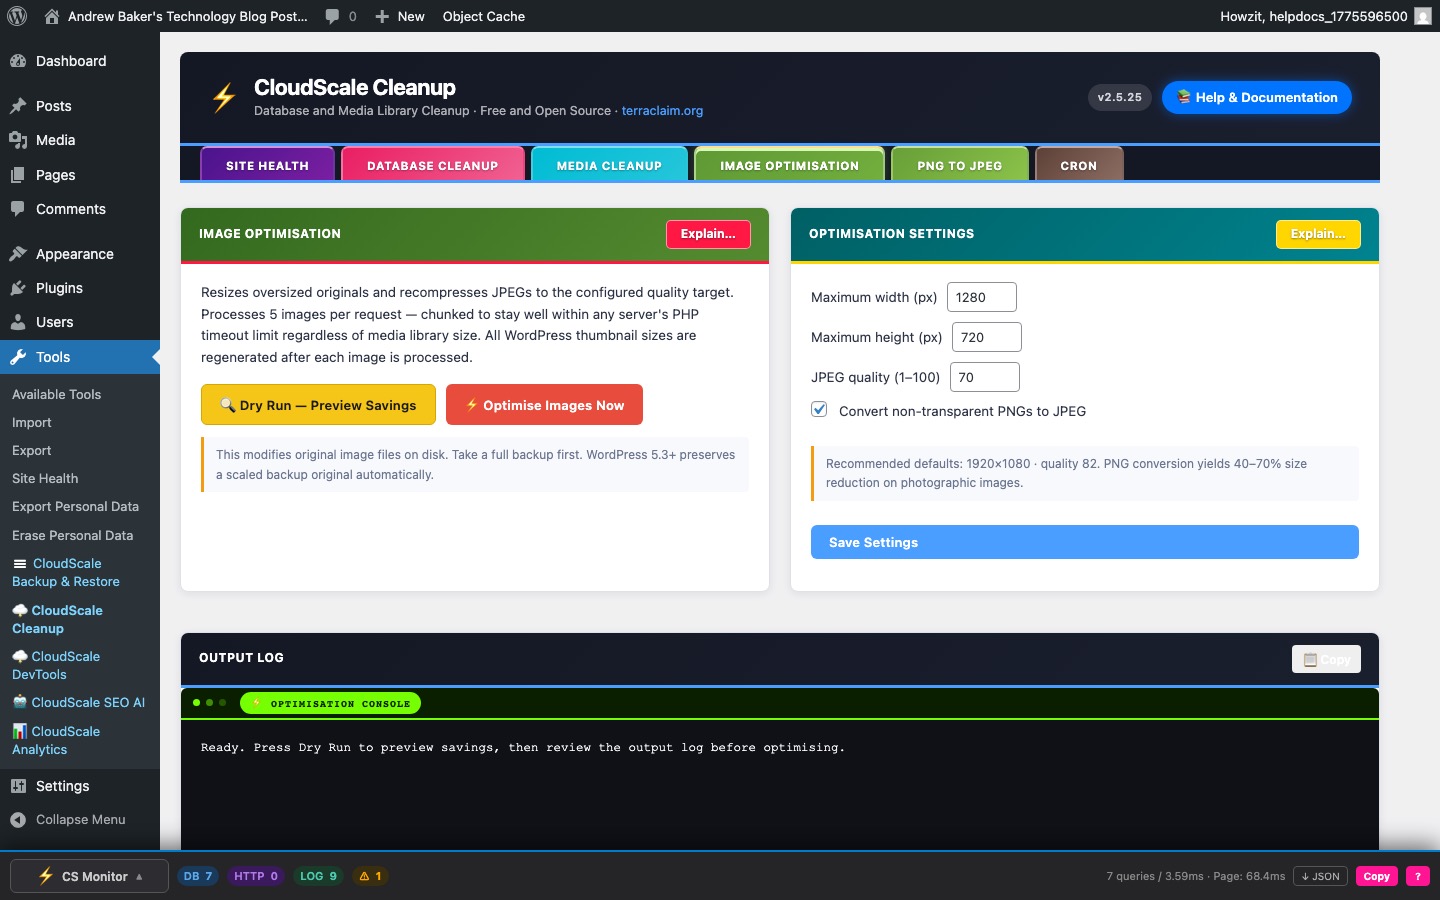Click the Maximum width input field
The width and height of the screenshot is (1440, 900).
click(x=981, y=297)
